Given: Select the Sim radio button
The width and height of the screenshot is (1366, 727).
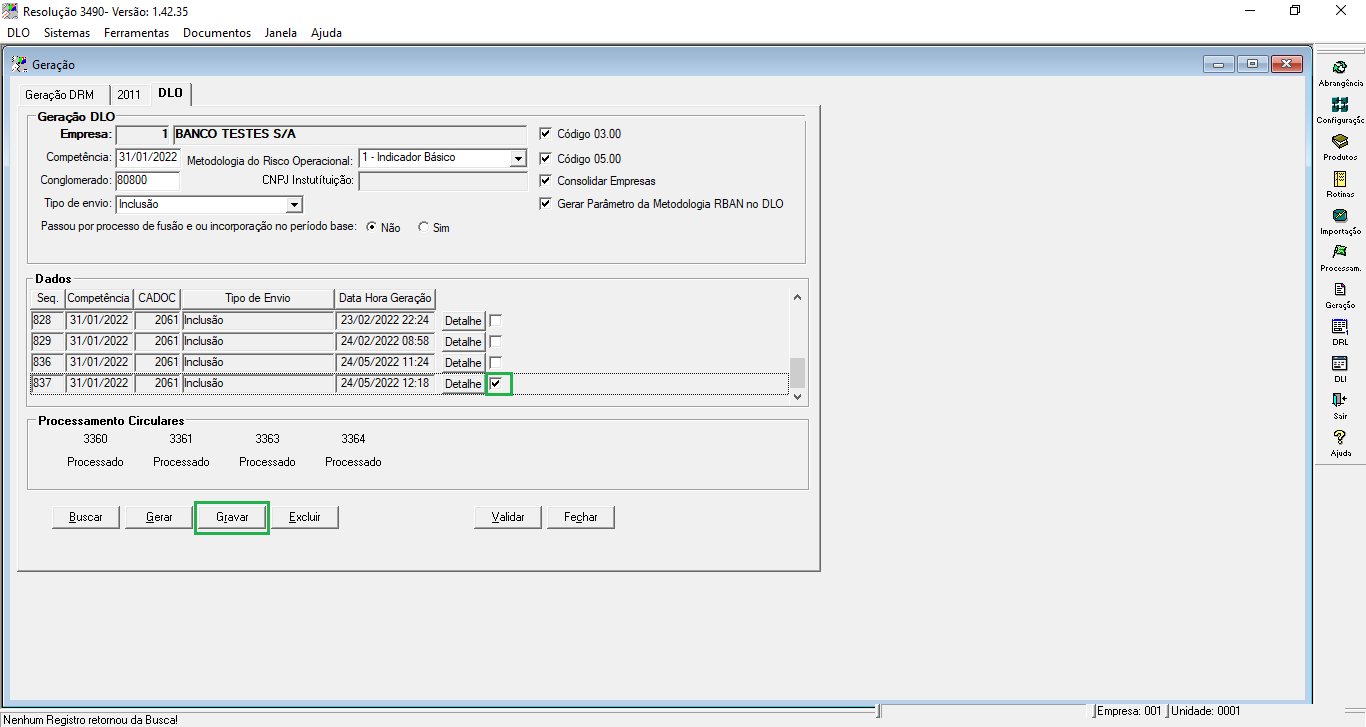Looking at the screenshot, I should [x=423, y=227].
